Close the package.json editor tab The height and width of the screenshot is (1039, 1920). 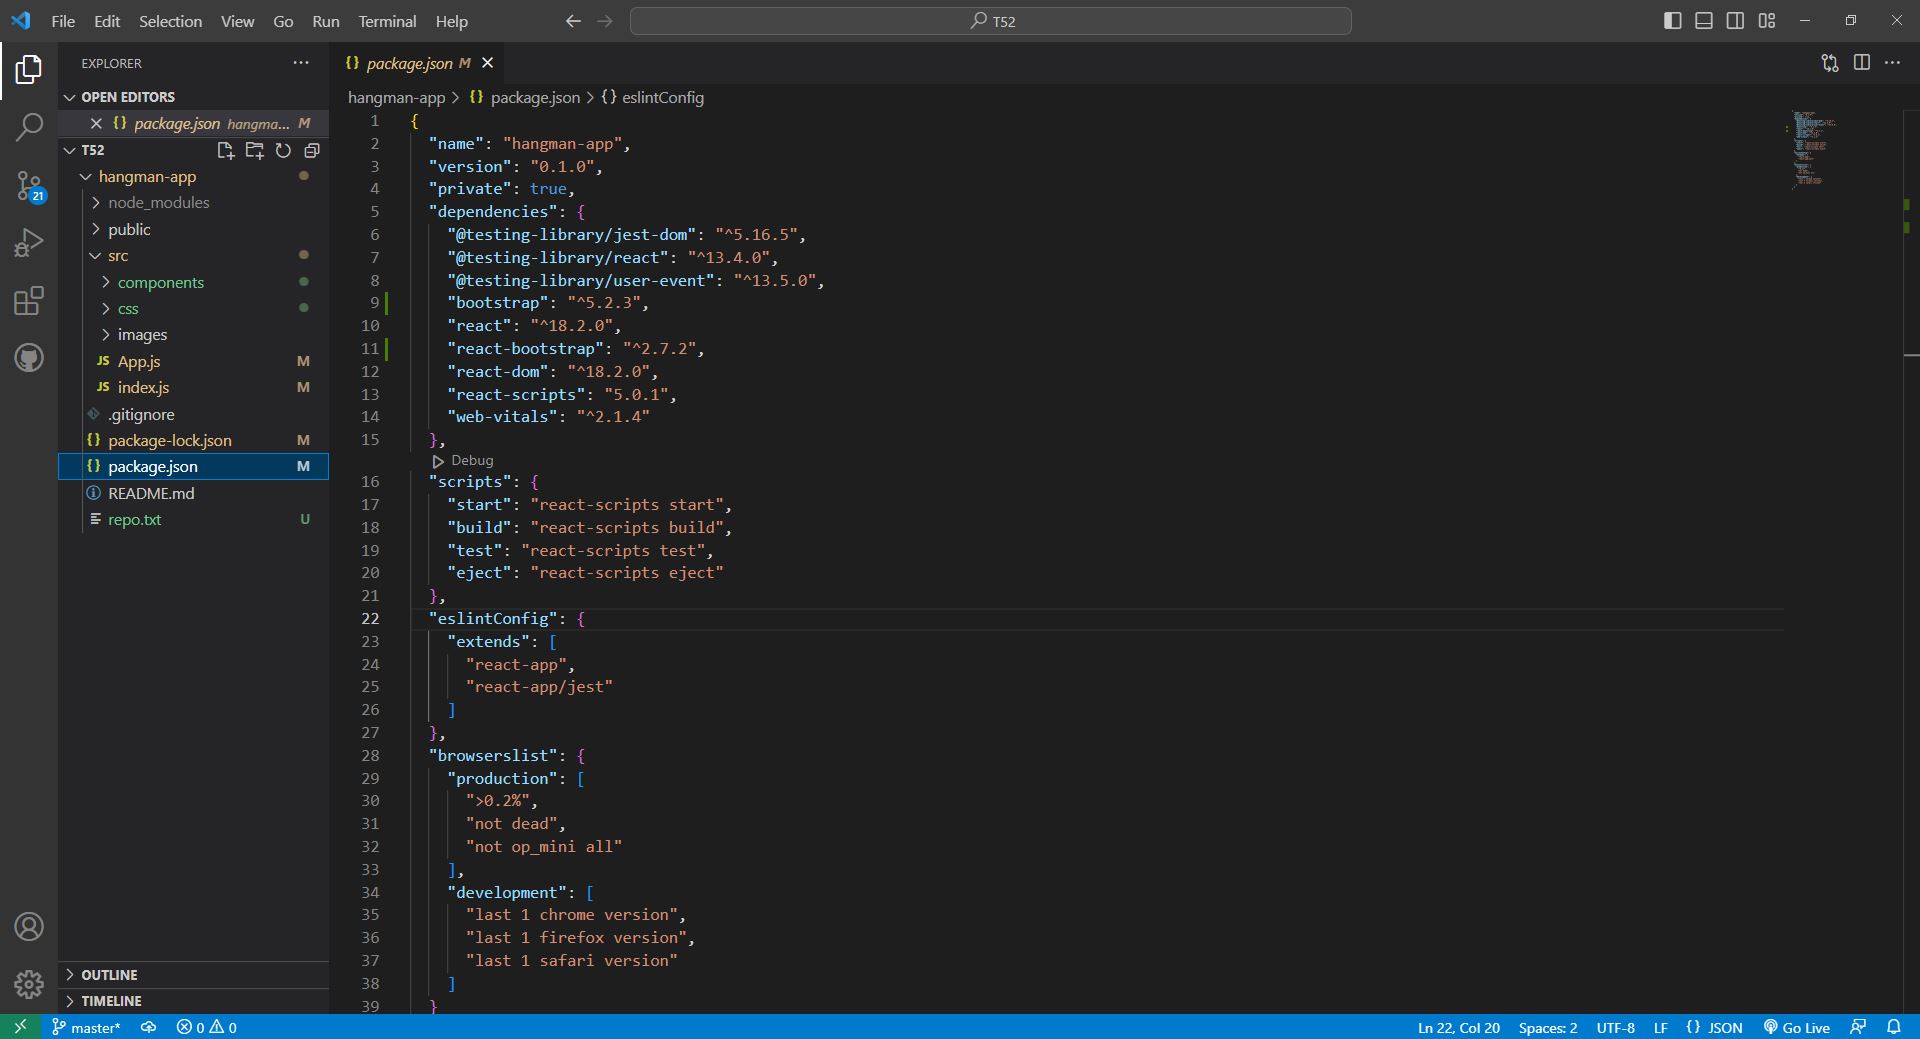[488, 63]
